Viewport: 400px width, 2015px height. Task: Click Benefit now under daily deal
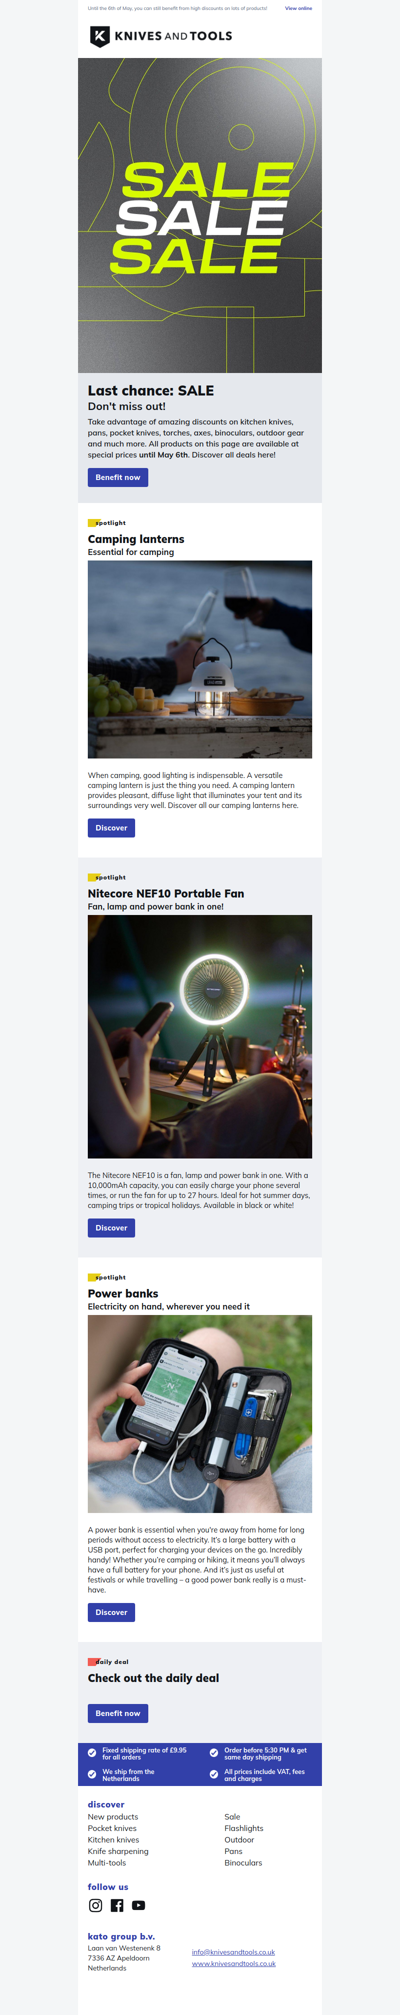pos(118,1713)
